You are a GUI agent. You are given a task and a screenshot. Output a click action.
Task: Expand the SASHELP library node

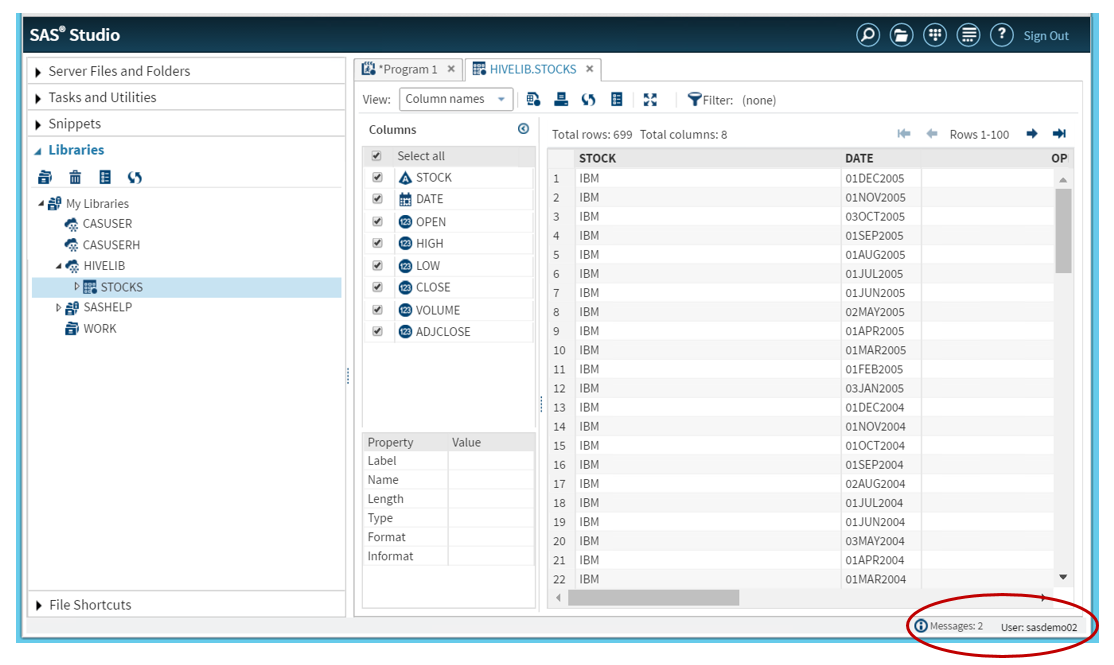tap(58, 308)
